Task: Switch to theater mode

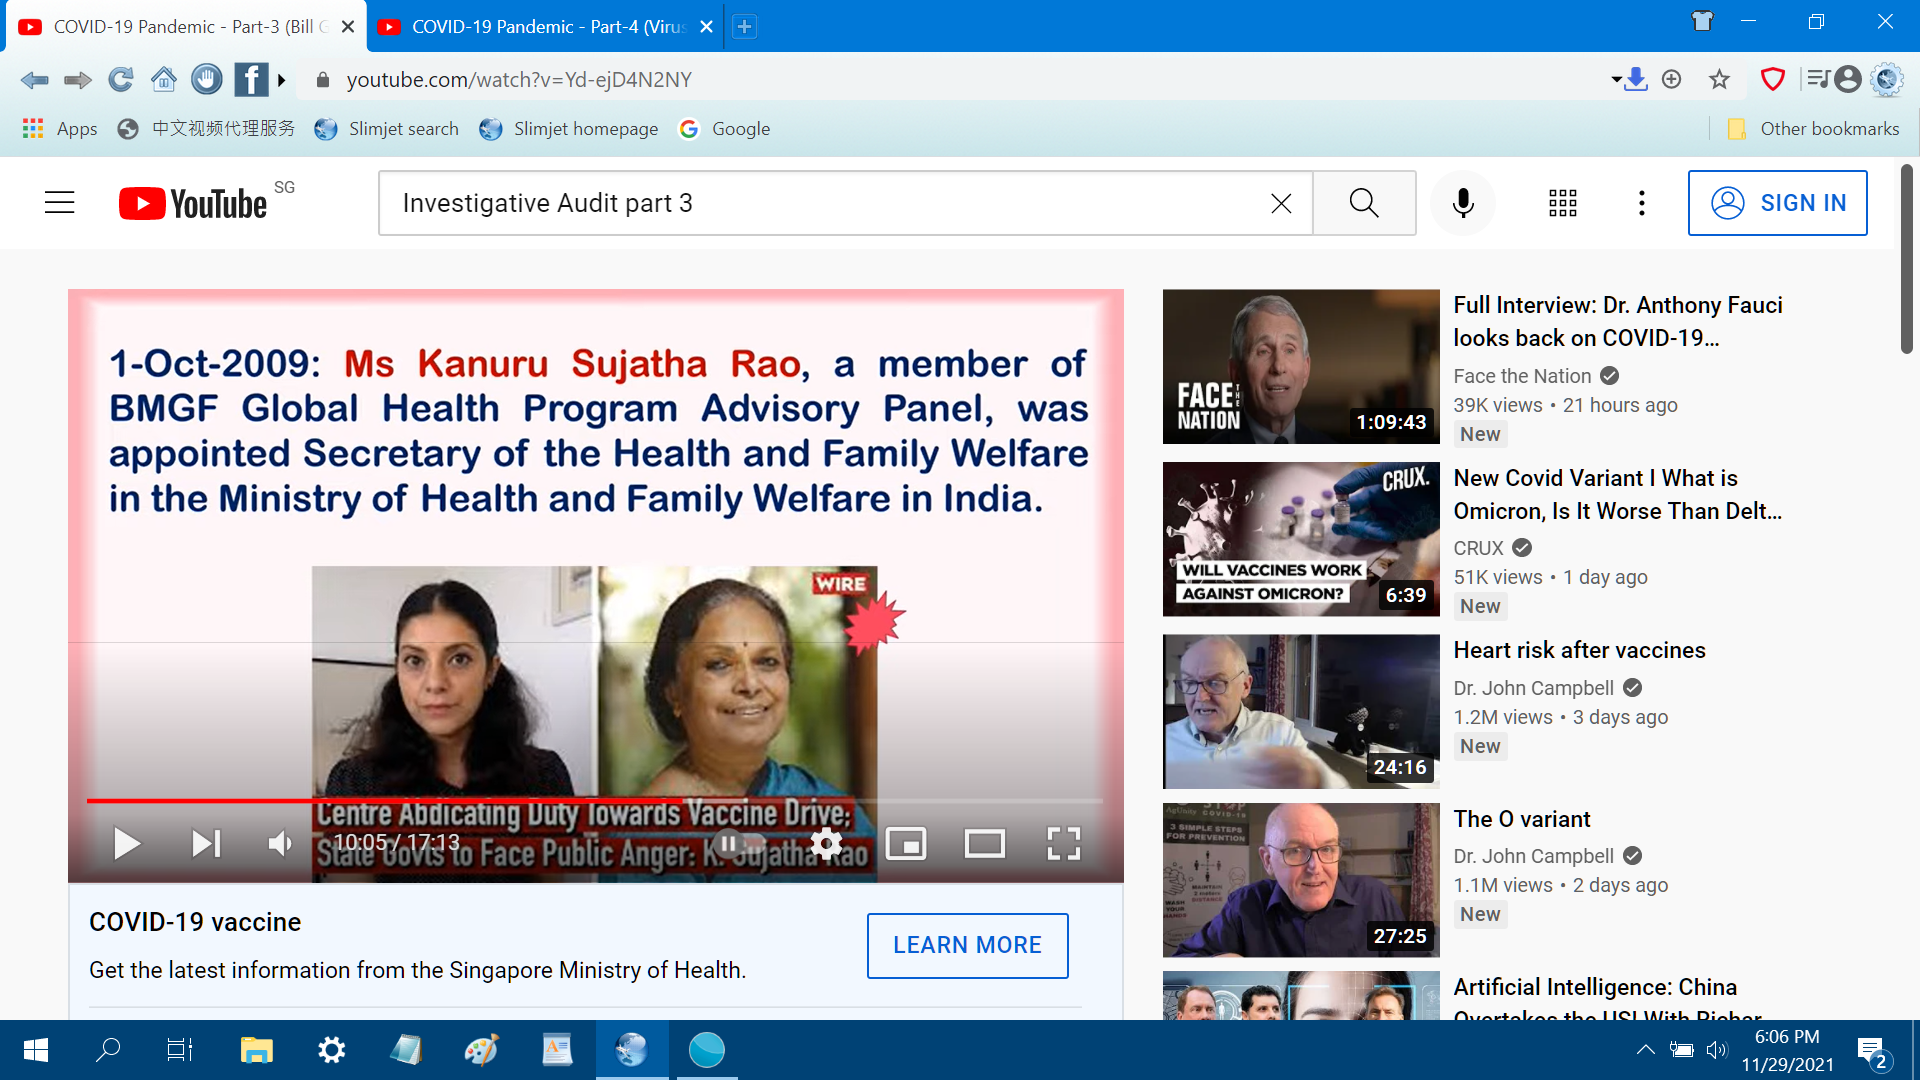Action: tap(985, 844)
